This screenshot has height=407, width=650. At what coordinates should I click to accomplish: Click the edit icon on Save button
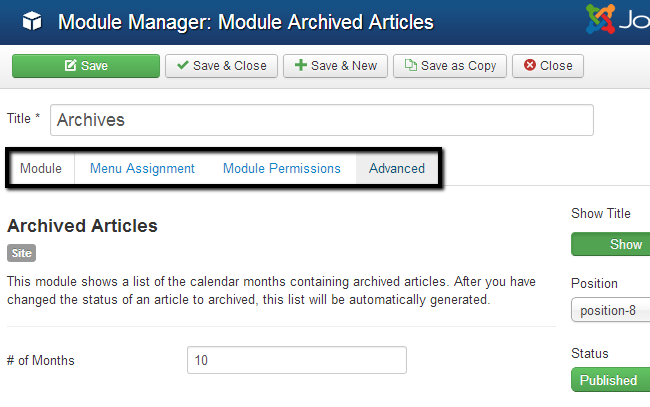(x=71, y=66)
